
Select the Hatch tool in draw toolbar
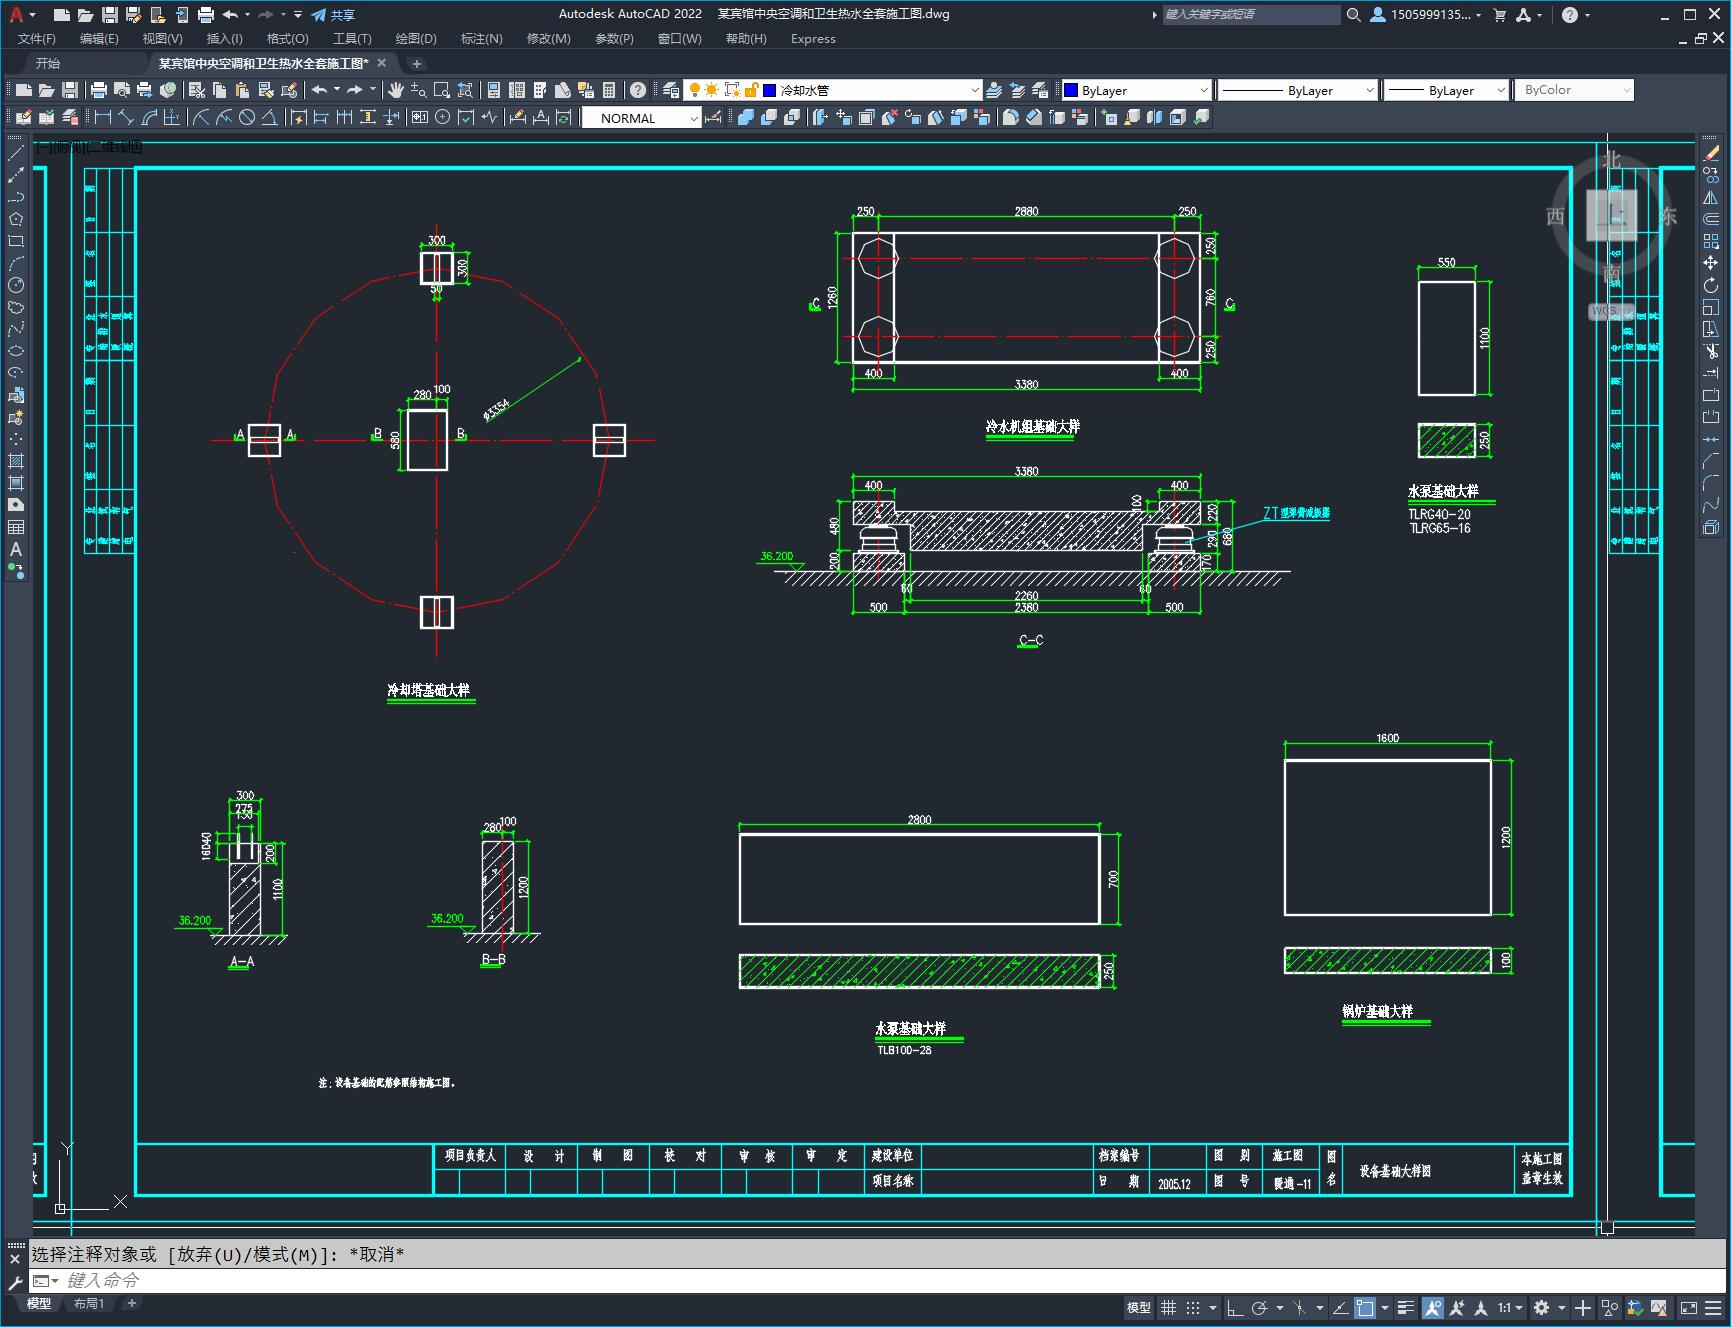16,461
